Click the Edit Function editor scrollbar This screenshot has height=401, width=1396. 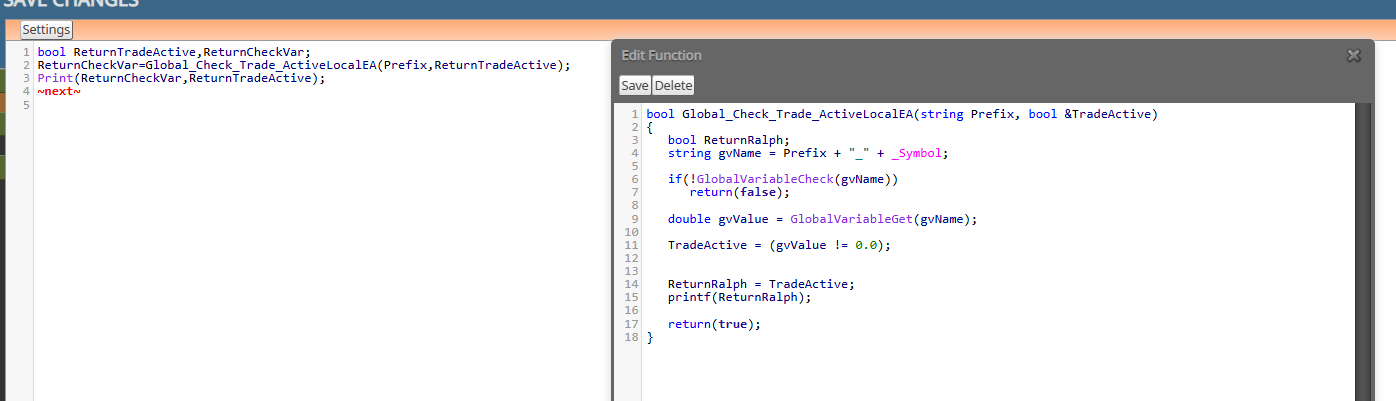[x=1363, y=251]
